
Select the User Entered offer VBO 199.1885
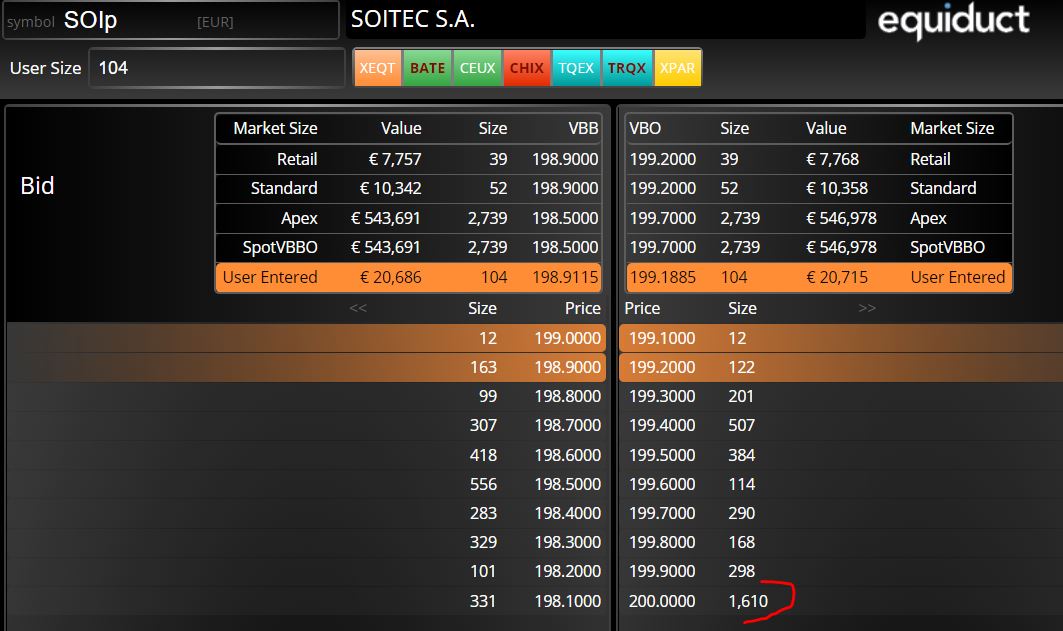(x=663, y=277)
